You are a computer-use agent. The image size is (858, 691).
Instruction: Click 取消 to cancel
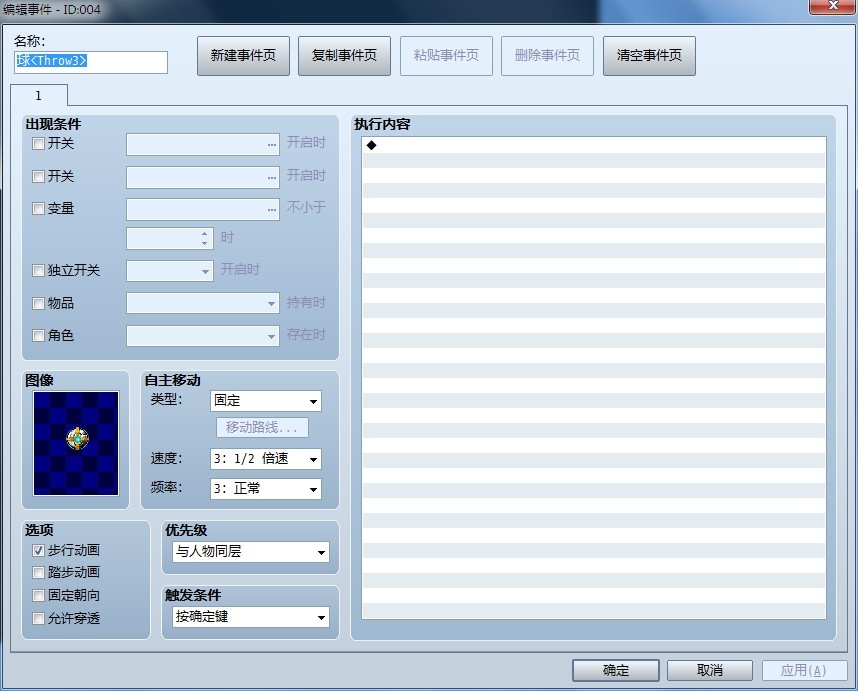click(710, 670)
